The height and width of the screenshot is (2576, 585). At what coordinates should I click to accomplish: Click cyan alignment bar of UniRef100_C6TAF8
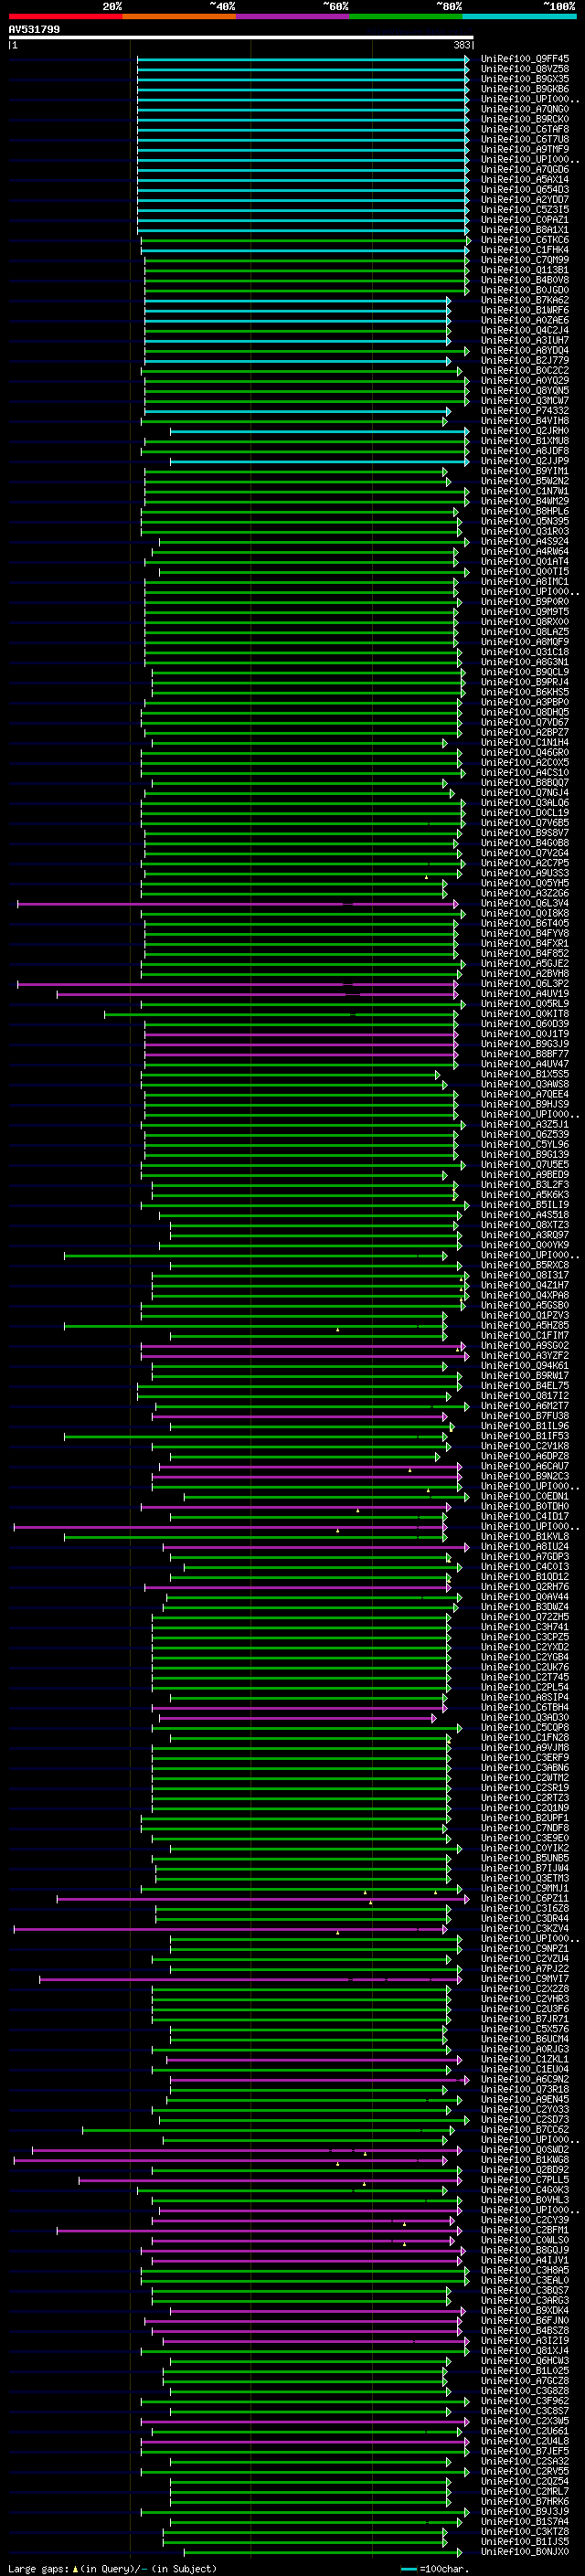303,129
